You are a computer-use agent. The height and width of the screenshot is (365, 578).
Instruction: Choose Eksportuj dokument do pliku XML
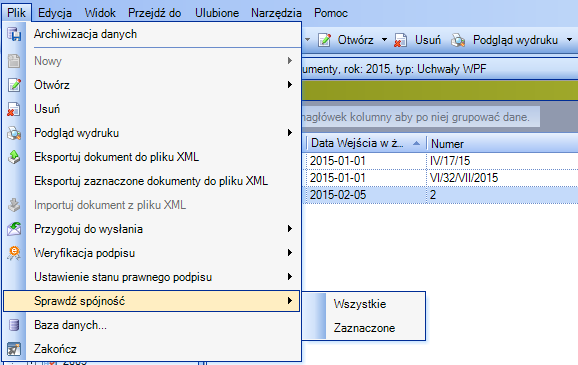(x=152, y=157)
